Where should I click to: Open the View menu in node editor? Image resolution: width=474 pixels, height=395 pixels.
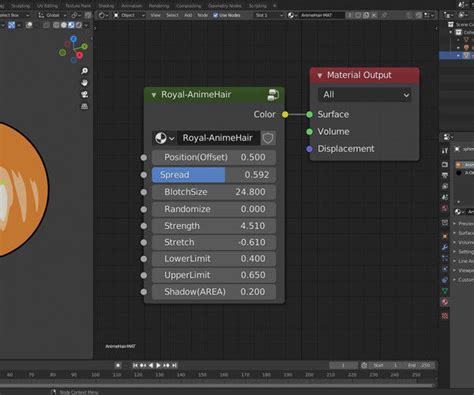[155, 15]
